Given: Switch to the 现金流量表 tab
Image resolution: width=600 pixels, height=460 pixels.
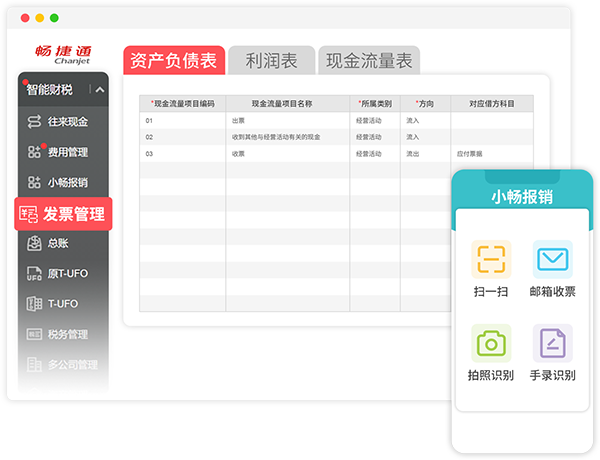Looking at the screenshot, I should pyautogui.click(x=370, y=61).
